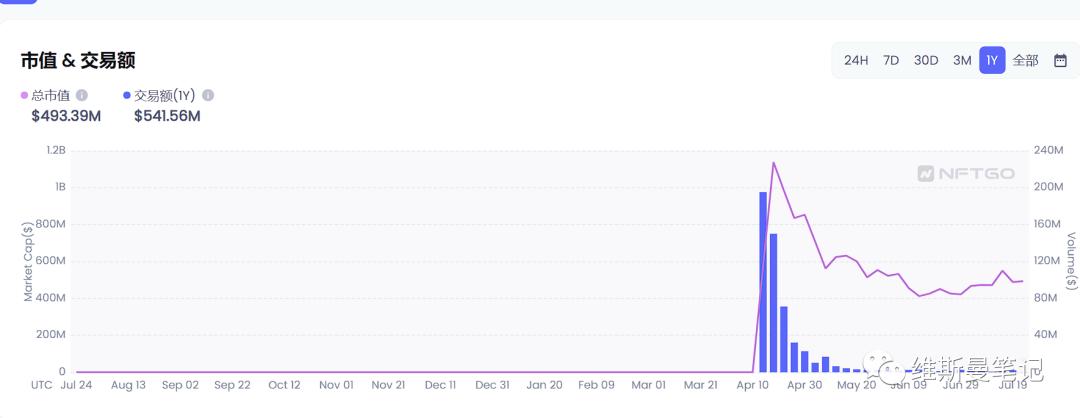
Task: Click the info icon beside 总市值
Action: pyautogui.click(x=82, y=95)
